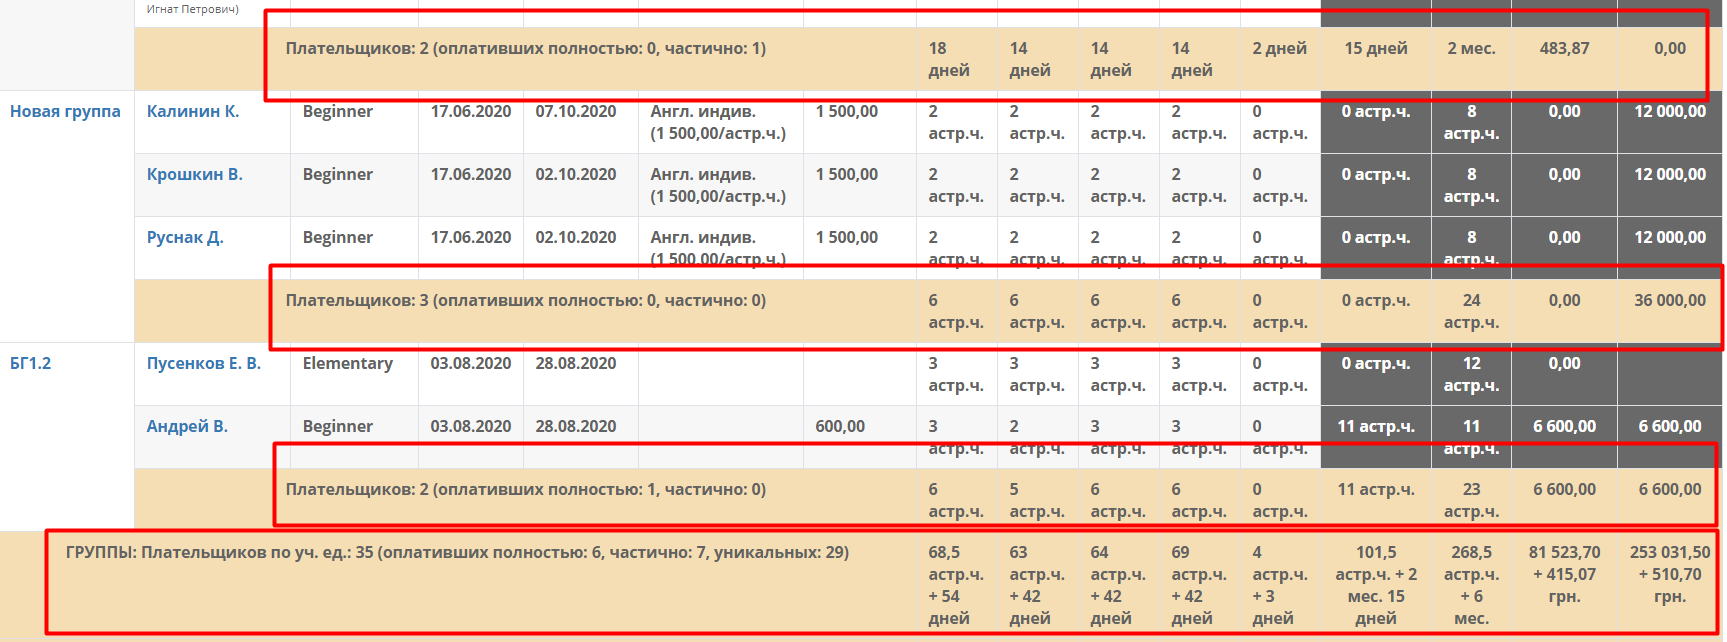Open student Пусенков Е. В. profile link
Viewport: 1727px width, 642px height.
tap(204, 363)
